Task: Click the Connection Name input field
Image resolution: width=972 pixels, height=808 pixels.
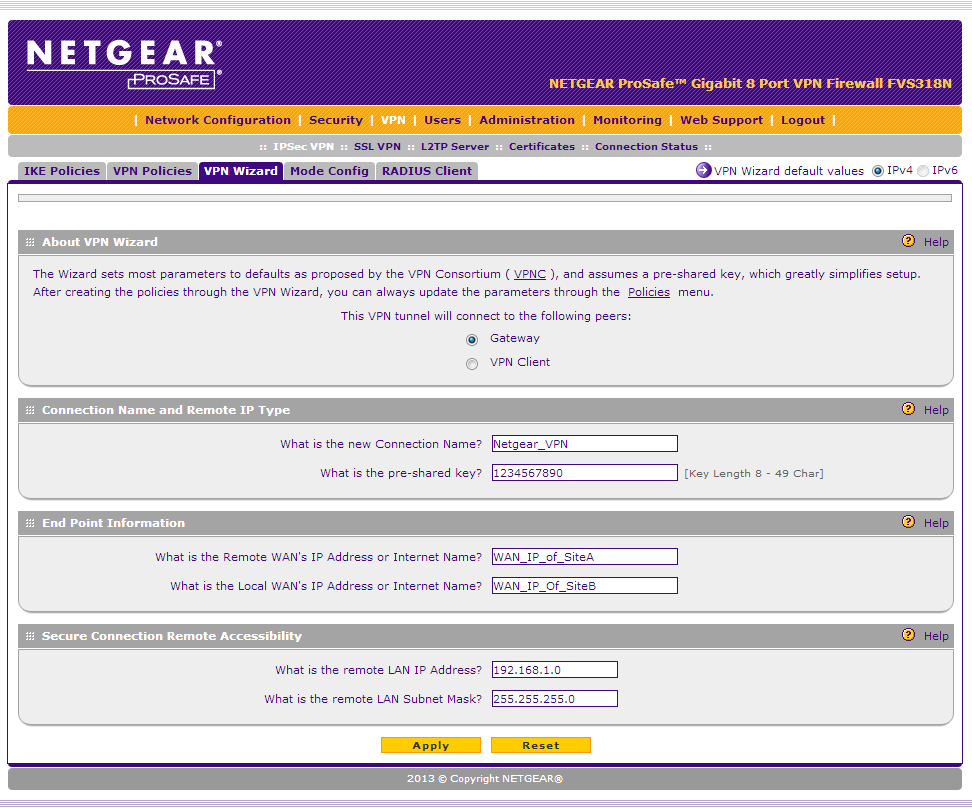Action: [585, 443]
